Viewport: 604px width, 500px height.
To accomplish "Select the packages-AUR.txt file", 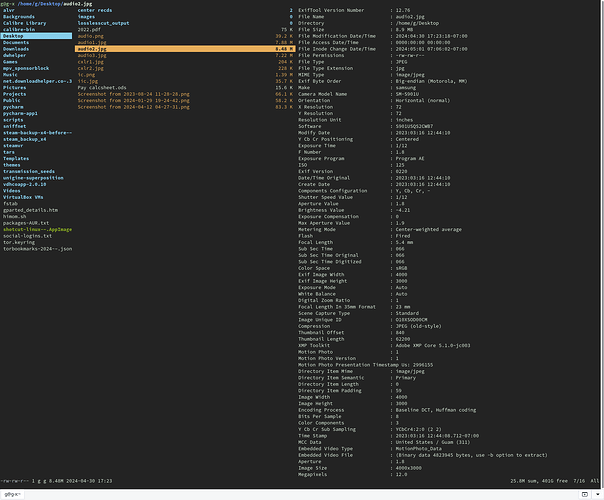I will click(x=26, y=223).
